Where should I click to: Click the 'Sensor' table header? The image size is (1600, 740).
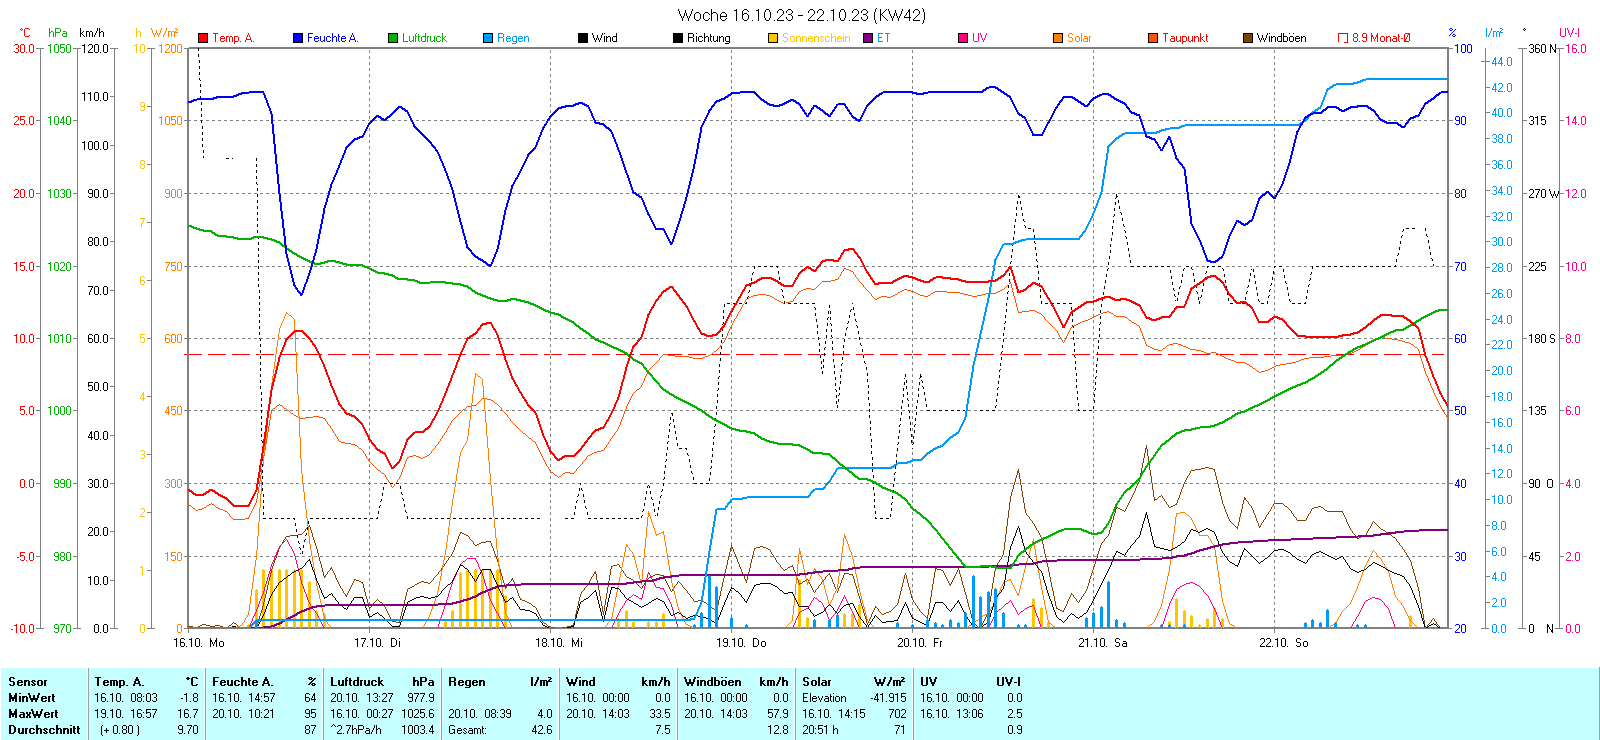coord(28,682)
